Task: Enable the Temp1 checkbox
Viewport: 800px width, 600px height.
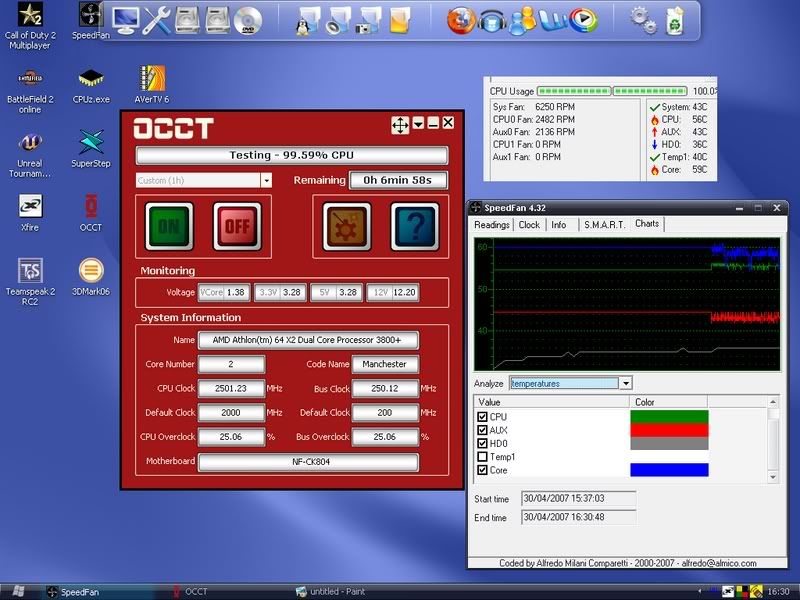Action: [483, 456]
